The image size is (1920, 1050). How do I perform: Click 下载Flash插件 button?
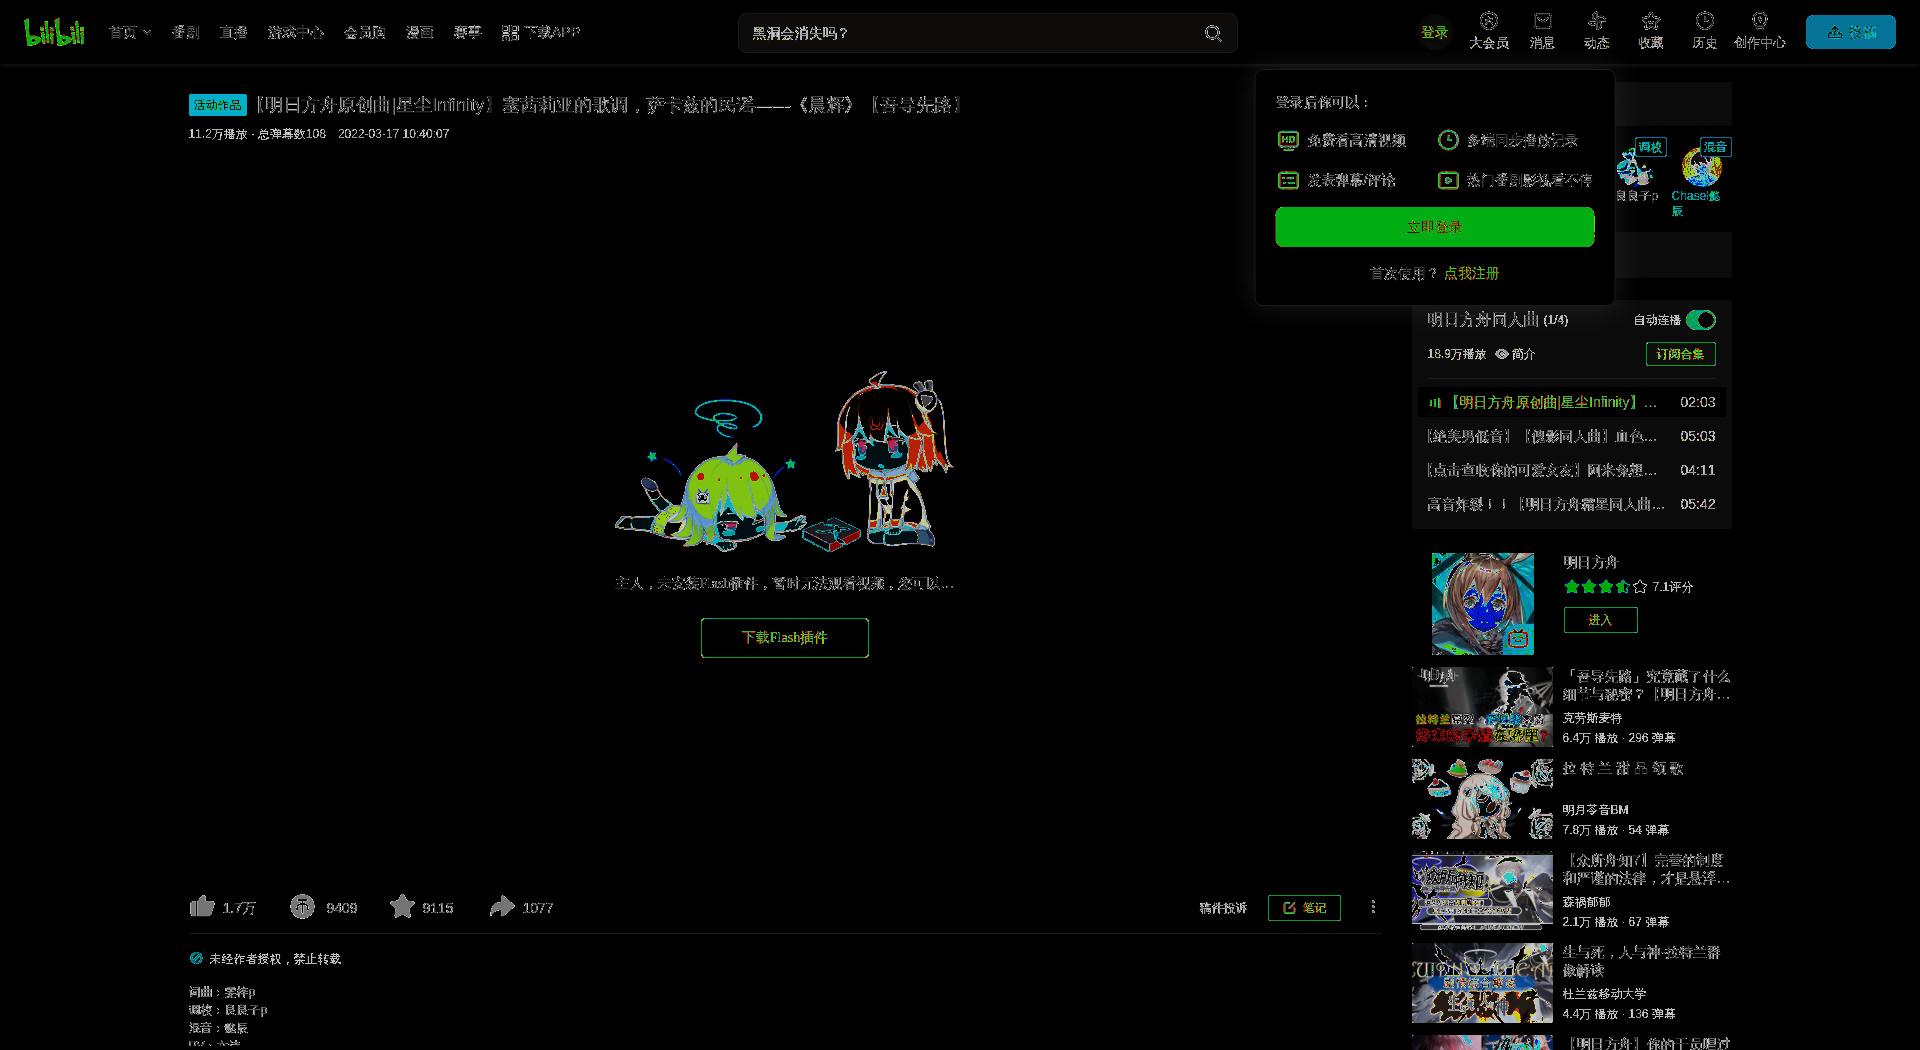[x=784, y=638]
